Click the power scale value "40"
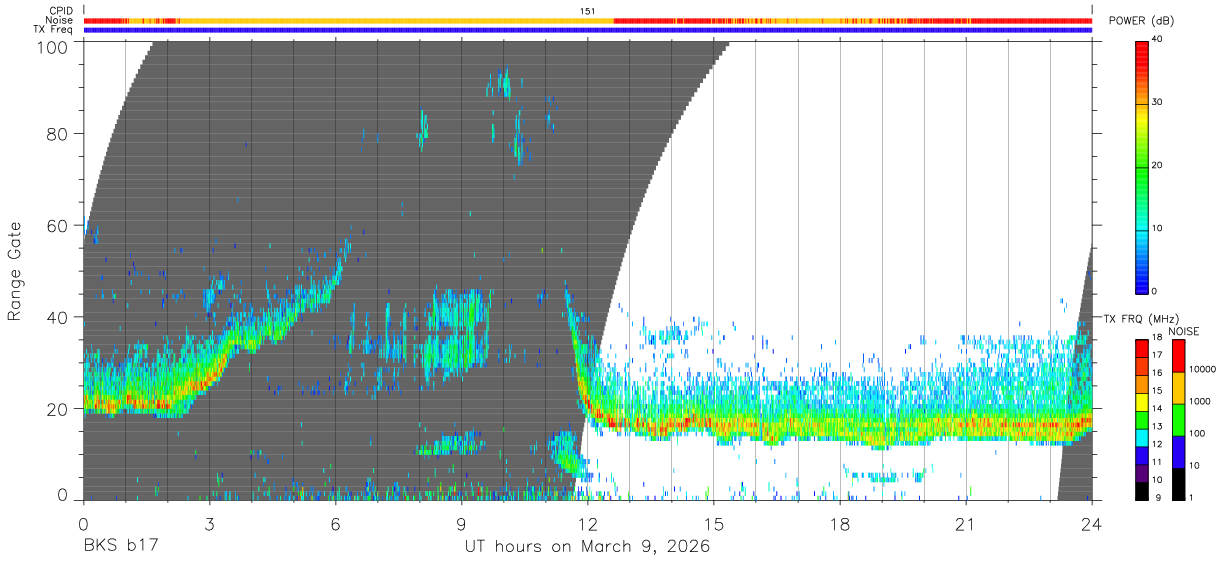The height and width of the screenshot is (567, 1228). (x=1157, y=40)
